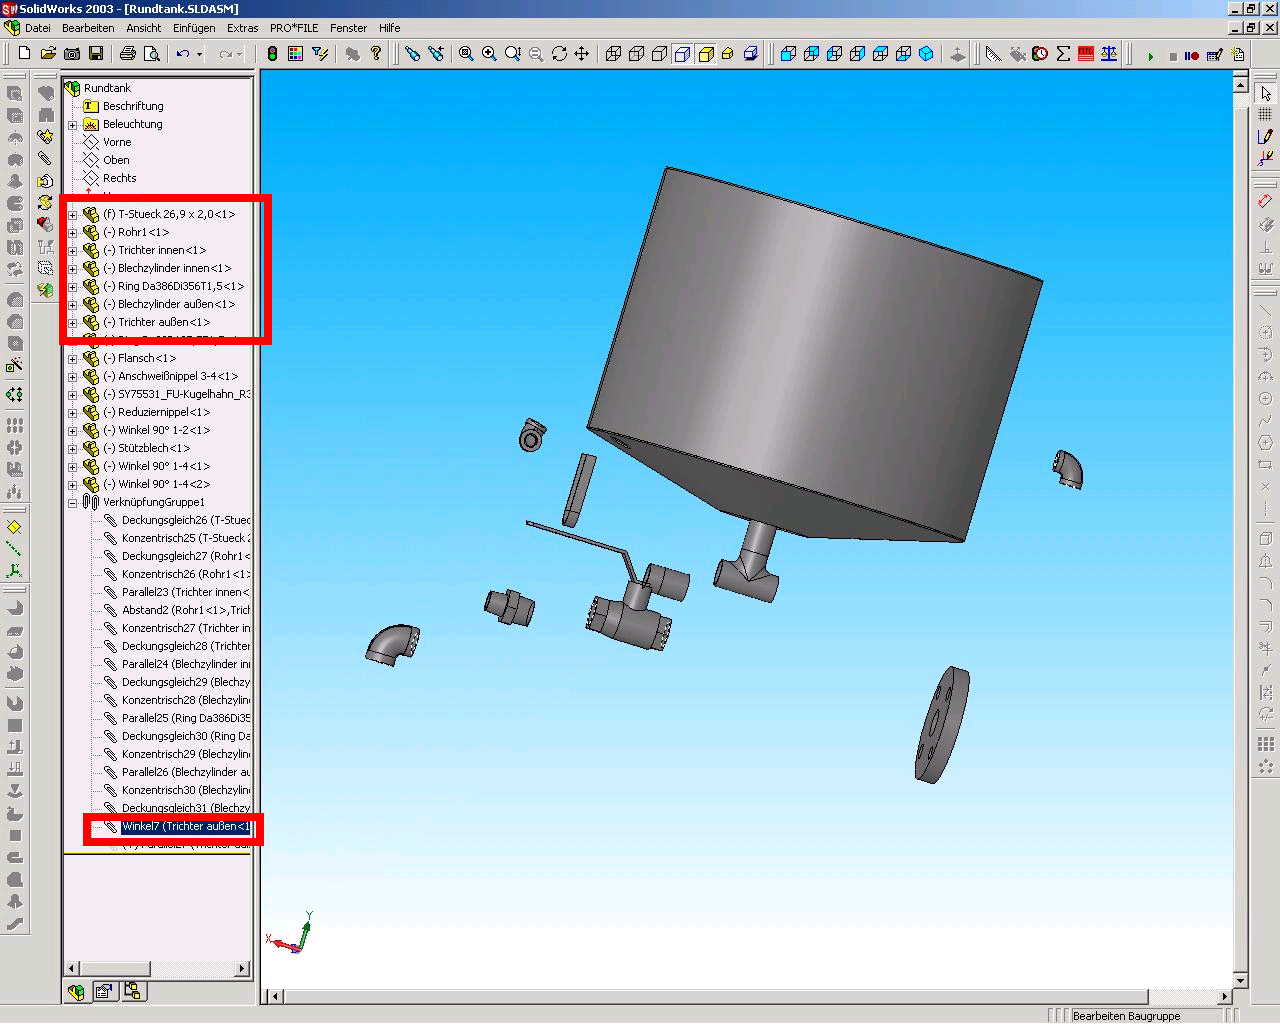
Task: Activate the Rotate View tool
Action: 559,54
